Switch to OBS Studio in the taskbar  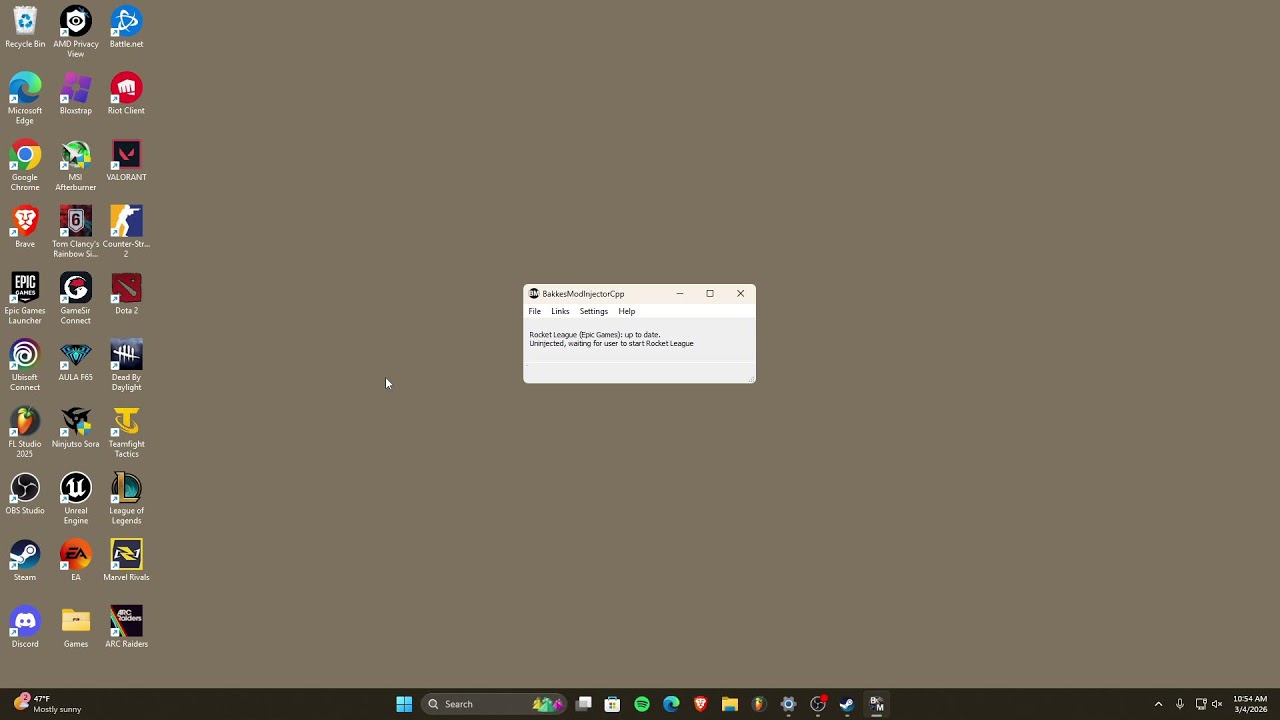pos(818,704)
